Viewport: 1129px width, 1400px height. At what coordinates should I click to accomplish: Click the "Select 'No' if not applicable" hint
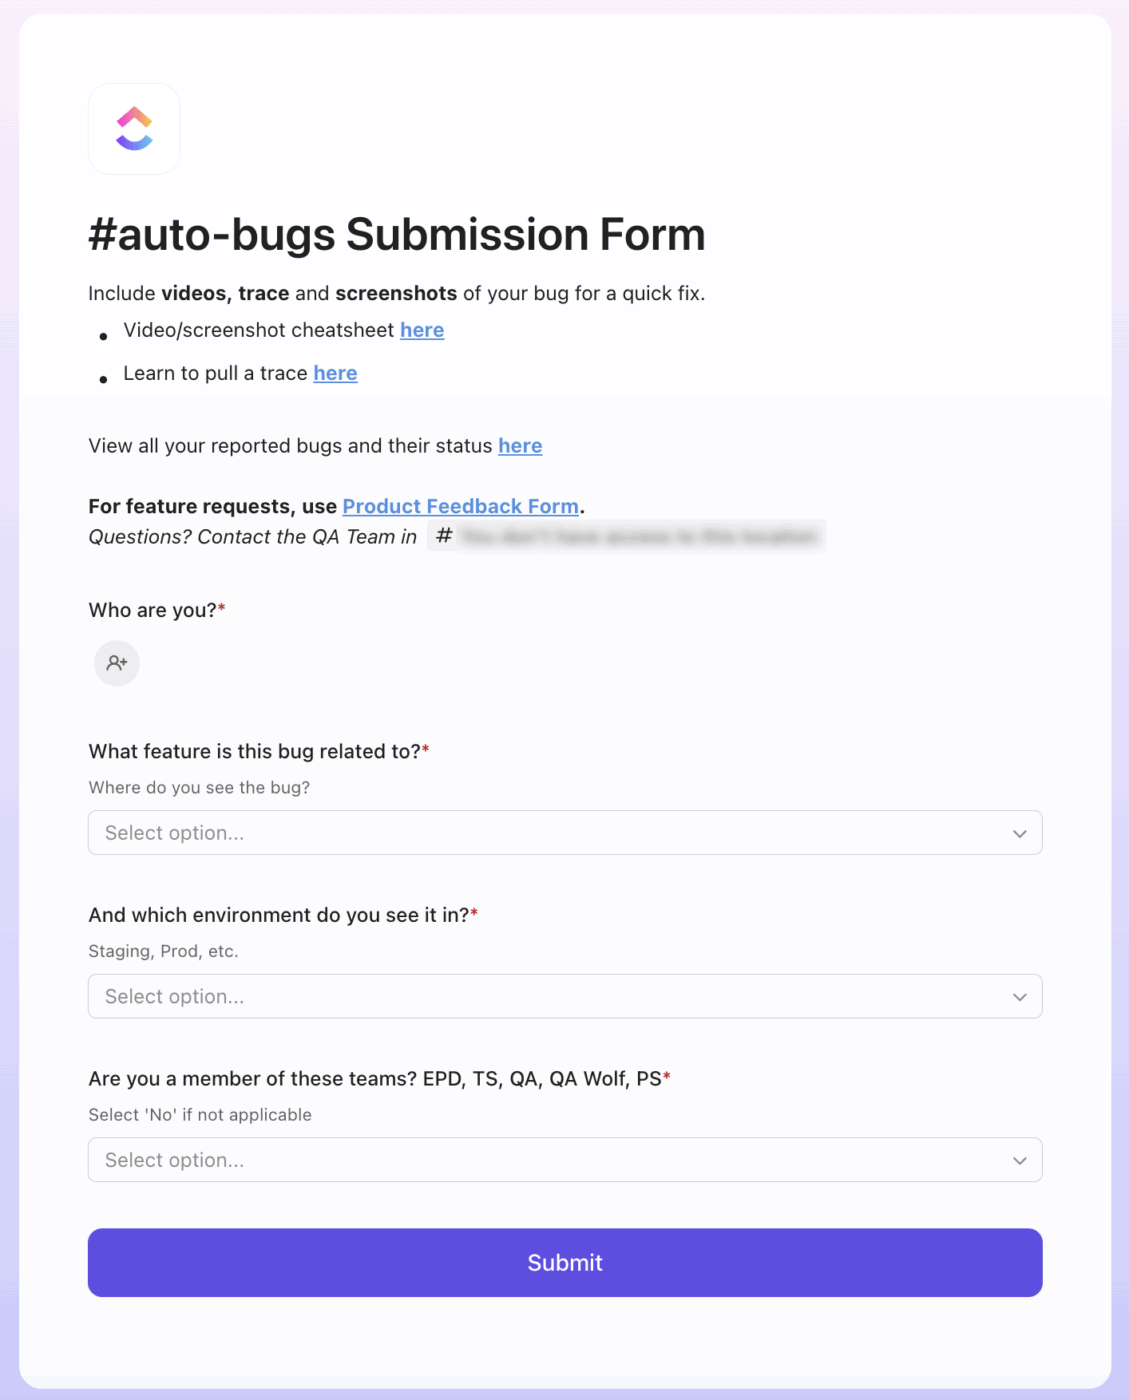point(200,1115)
